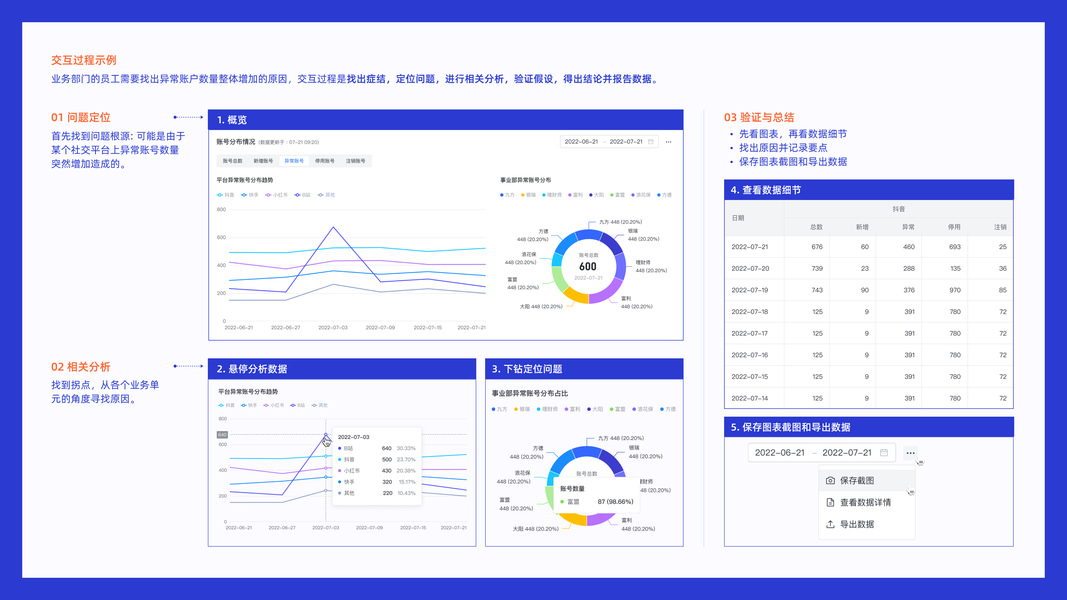This screenshot has height=600, width=1067.
Task: Toggle 方德 legend in Overview donut chart
Action: (x=665, y=195)
